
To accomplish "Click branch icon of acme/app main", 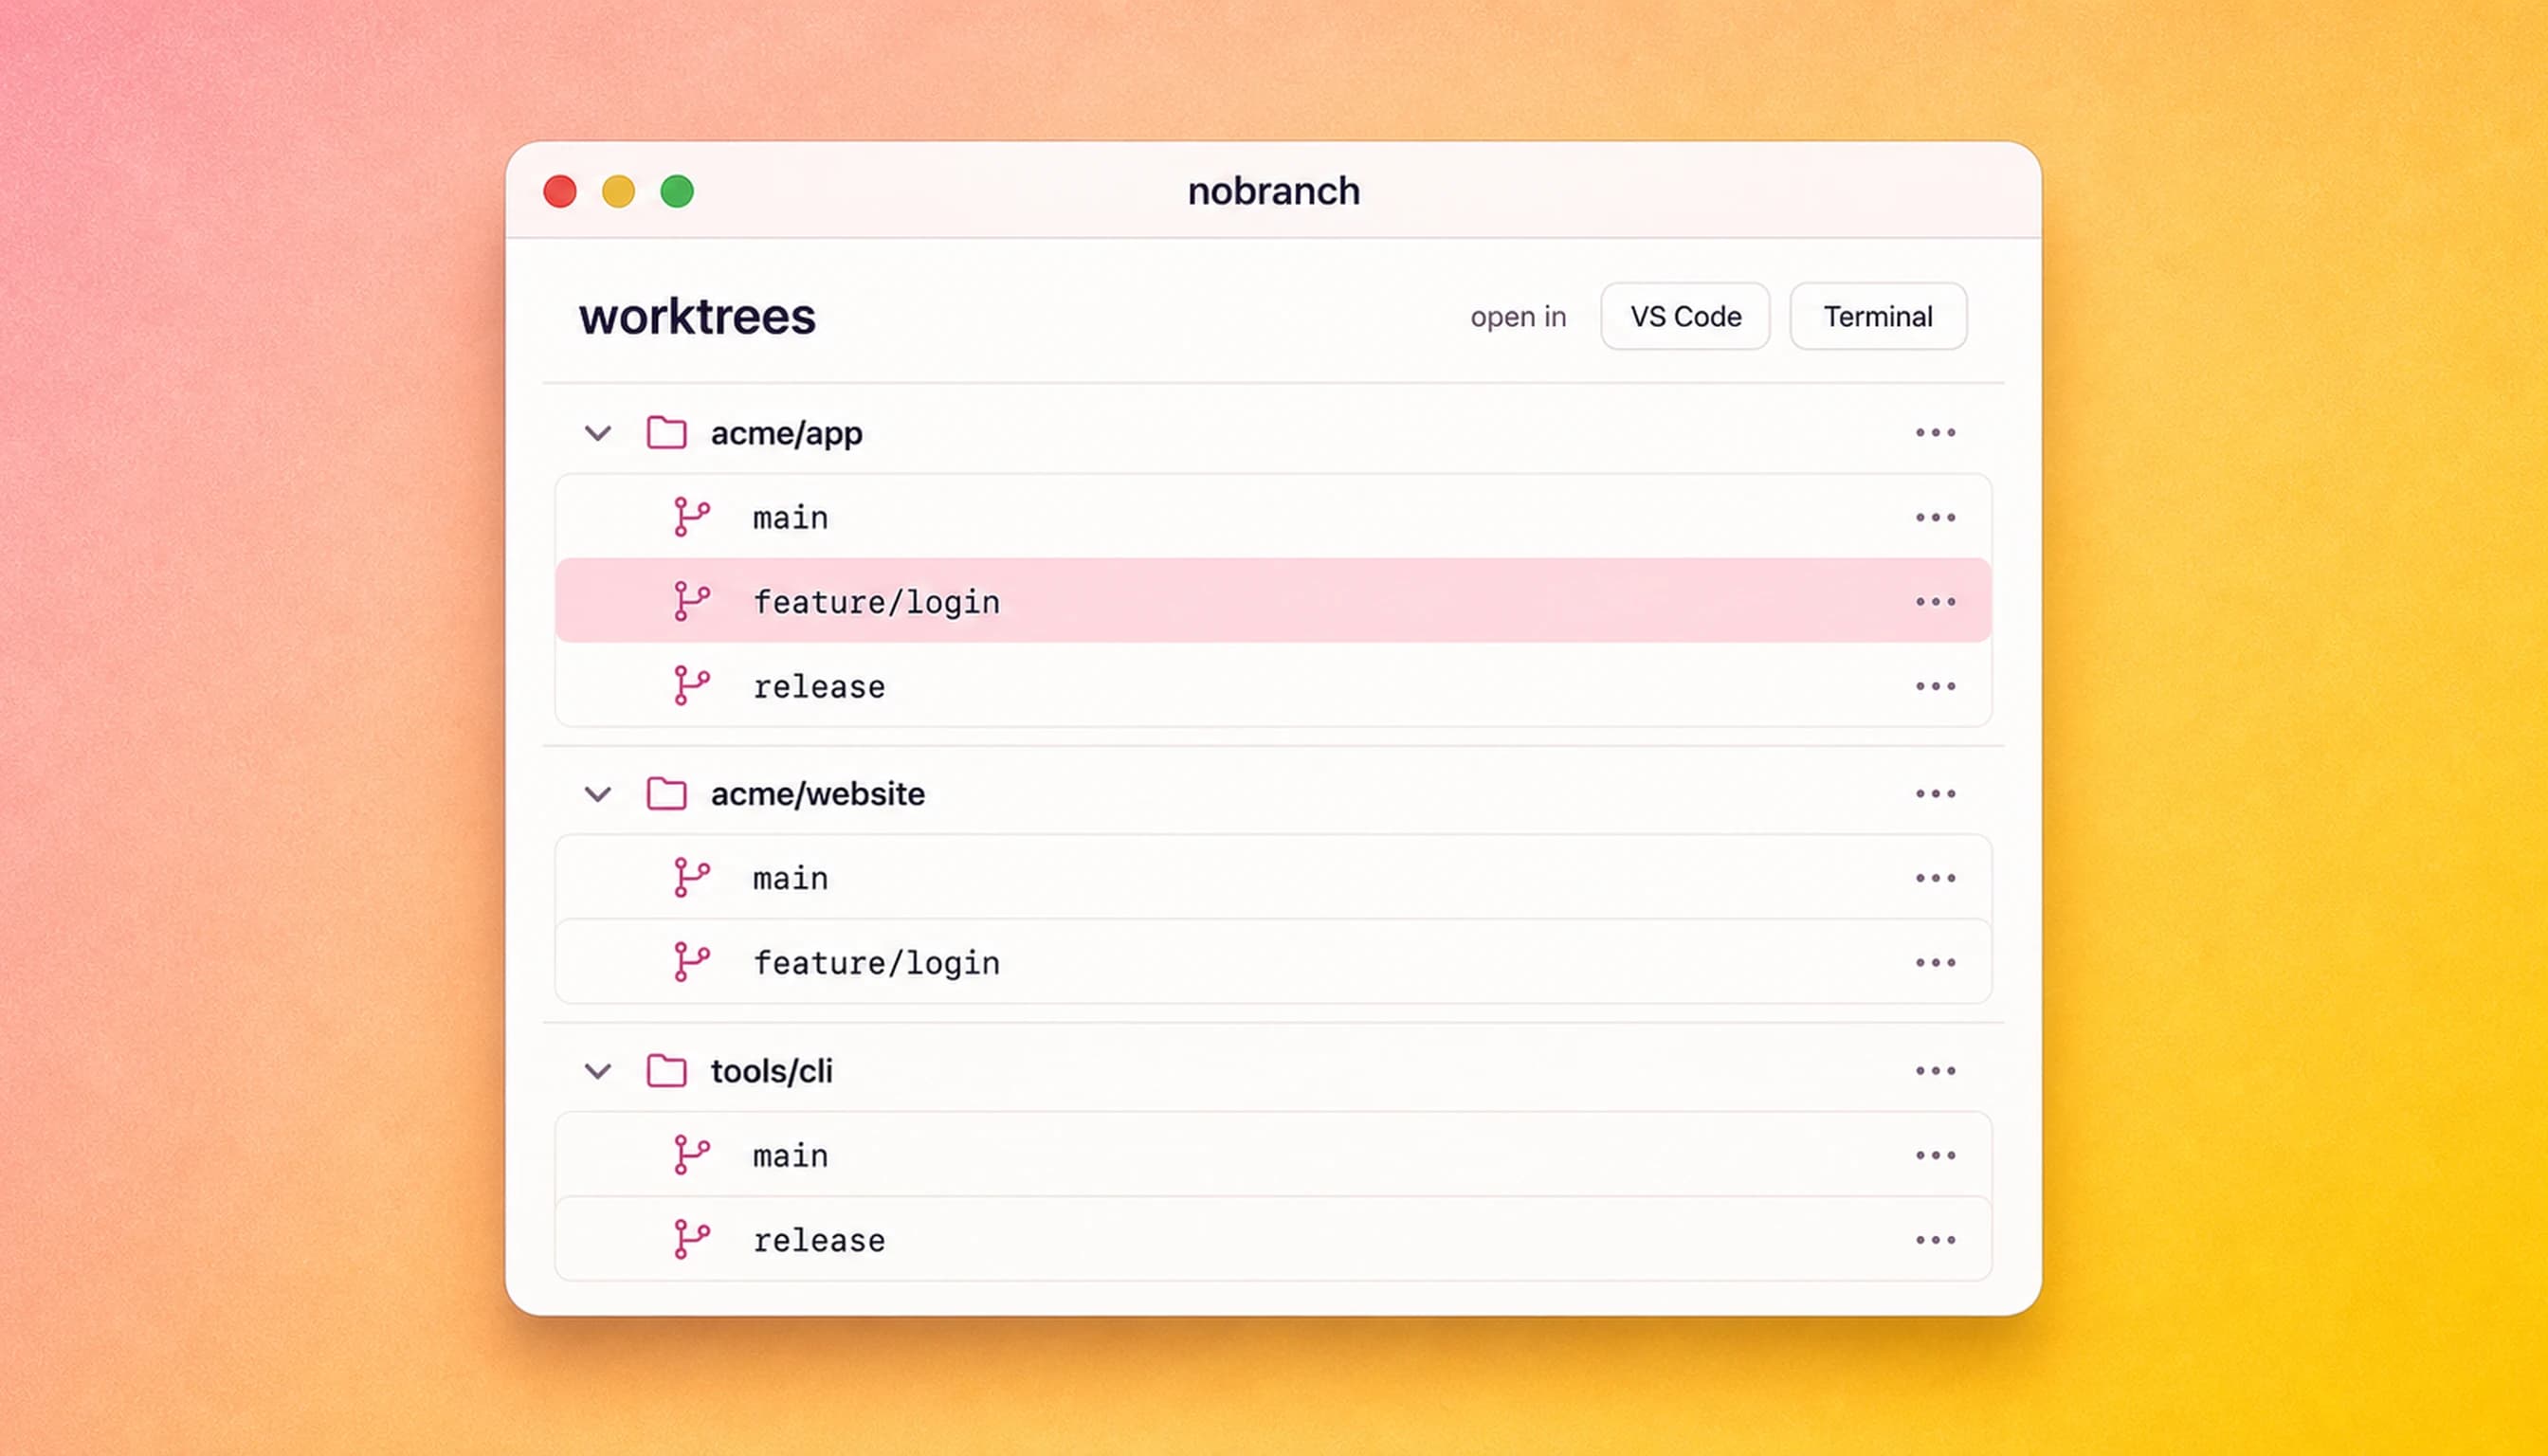I will tap(691, 517).
